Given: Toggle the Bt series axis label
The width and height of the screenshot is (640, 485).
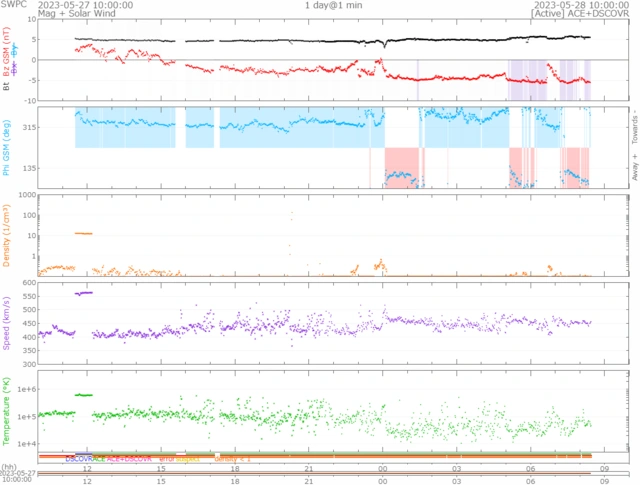Looking at the screenshot, I should point(6,86).
